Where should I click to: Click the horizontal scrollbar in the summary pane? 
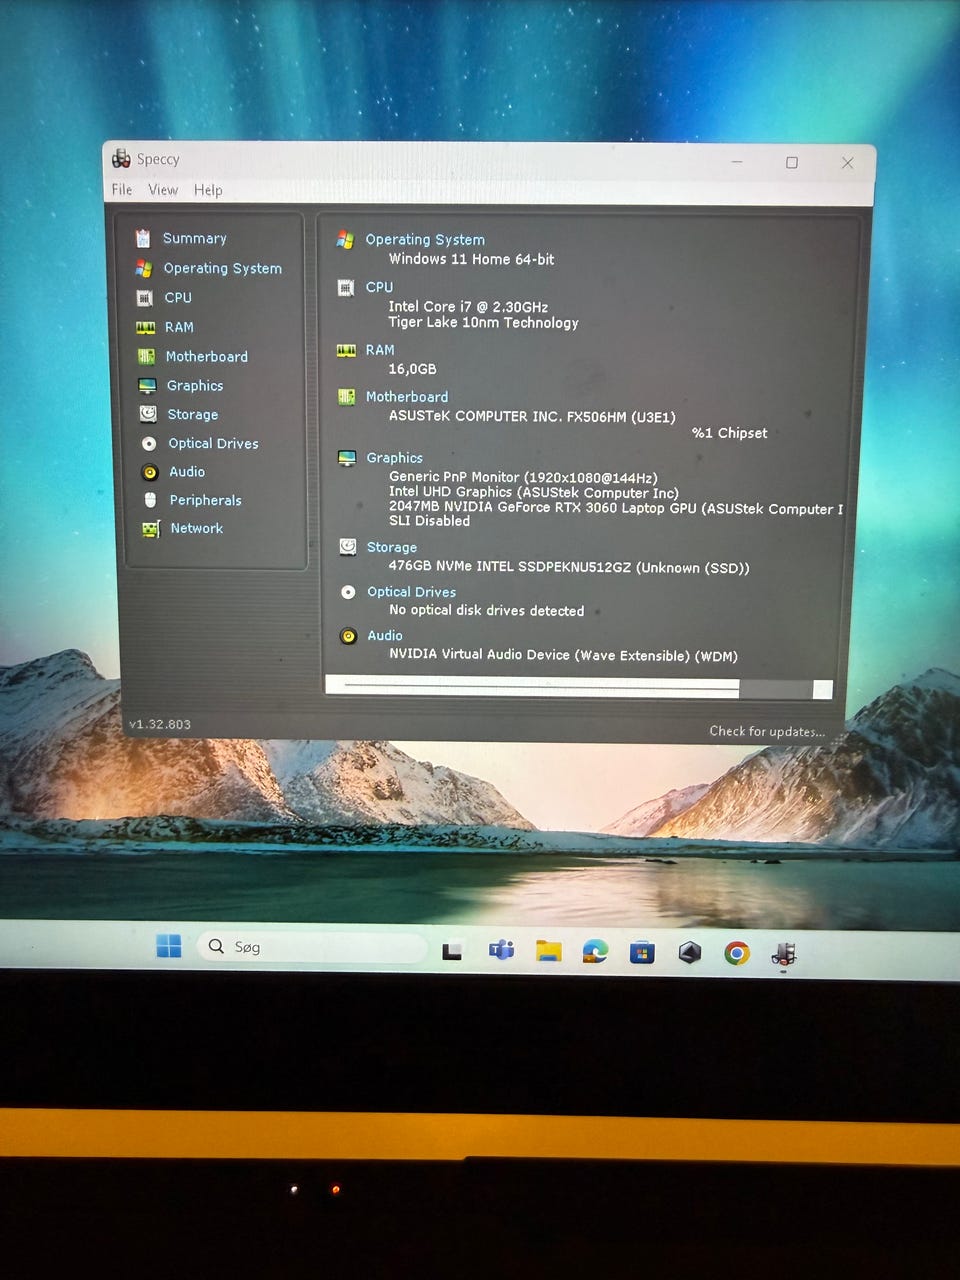tap(578, 688)
